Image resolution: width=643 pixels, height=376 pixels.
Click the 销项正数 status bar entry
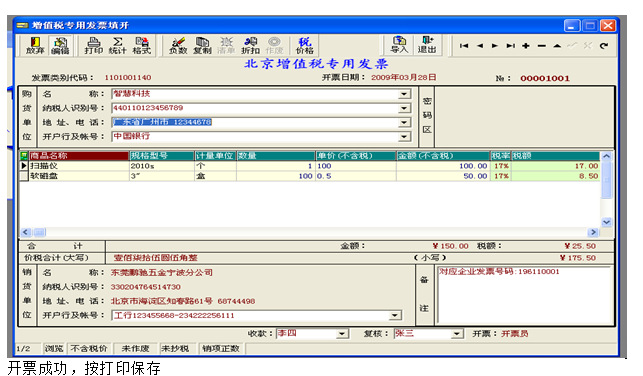(x=221, y=349)
